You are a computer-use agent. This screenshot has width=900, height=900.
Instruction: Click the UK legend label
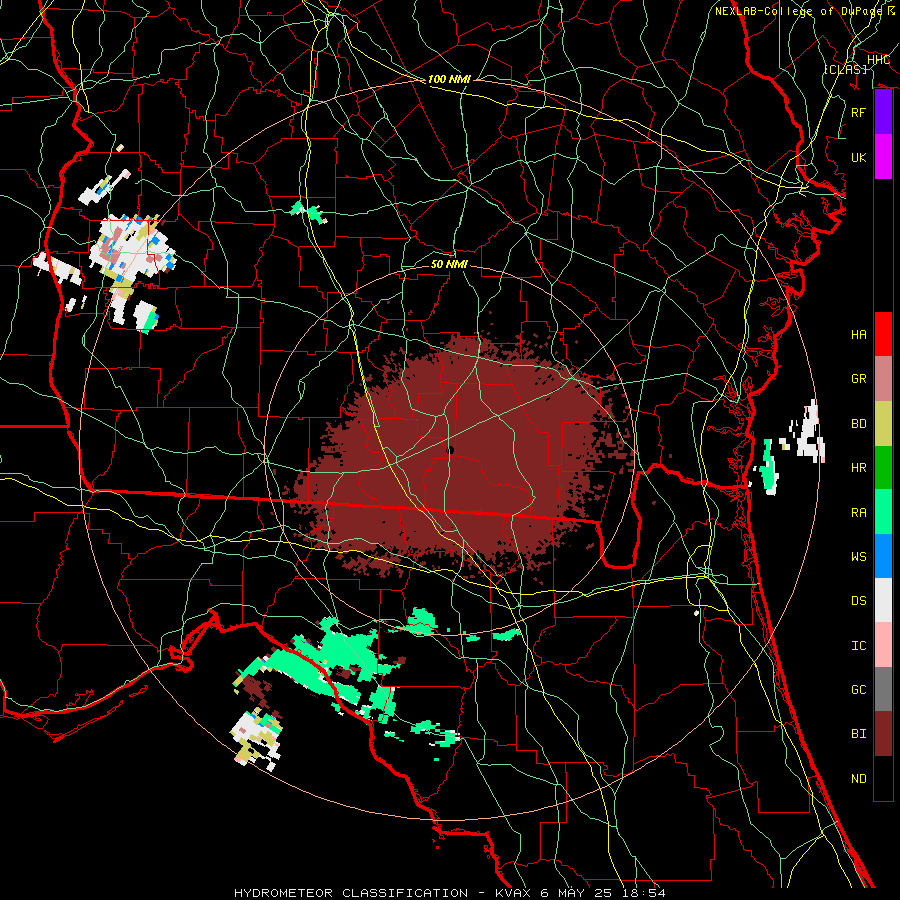[x=858, y=157]
